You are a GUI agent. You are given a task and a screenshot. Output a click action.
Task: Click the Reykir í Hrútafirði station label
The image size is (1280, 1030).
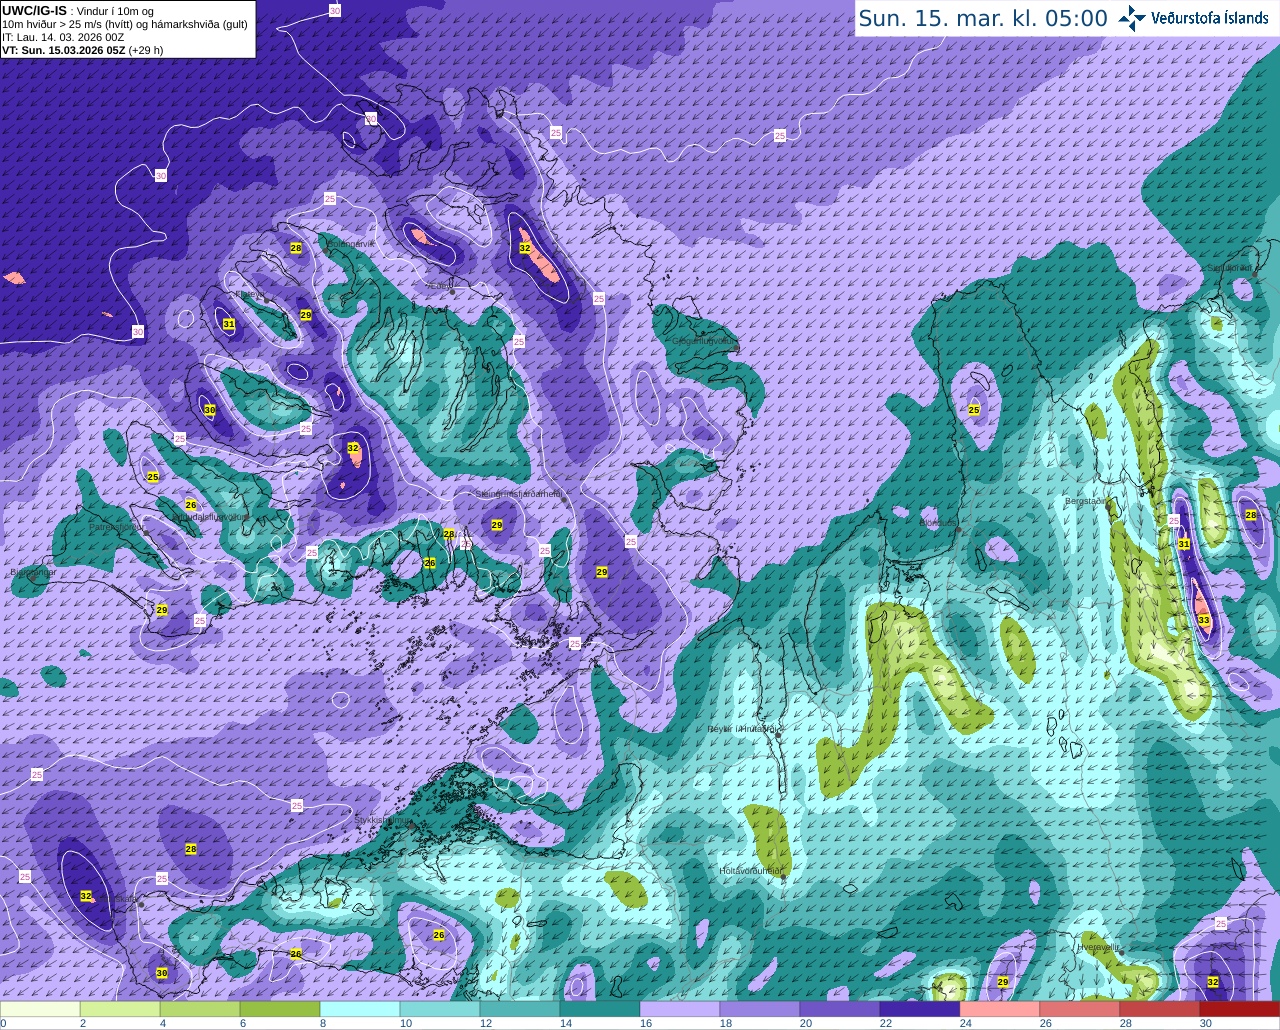click(743, 729)
